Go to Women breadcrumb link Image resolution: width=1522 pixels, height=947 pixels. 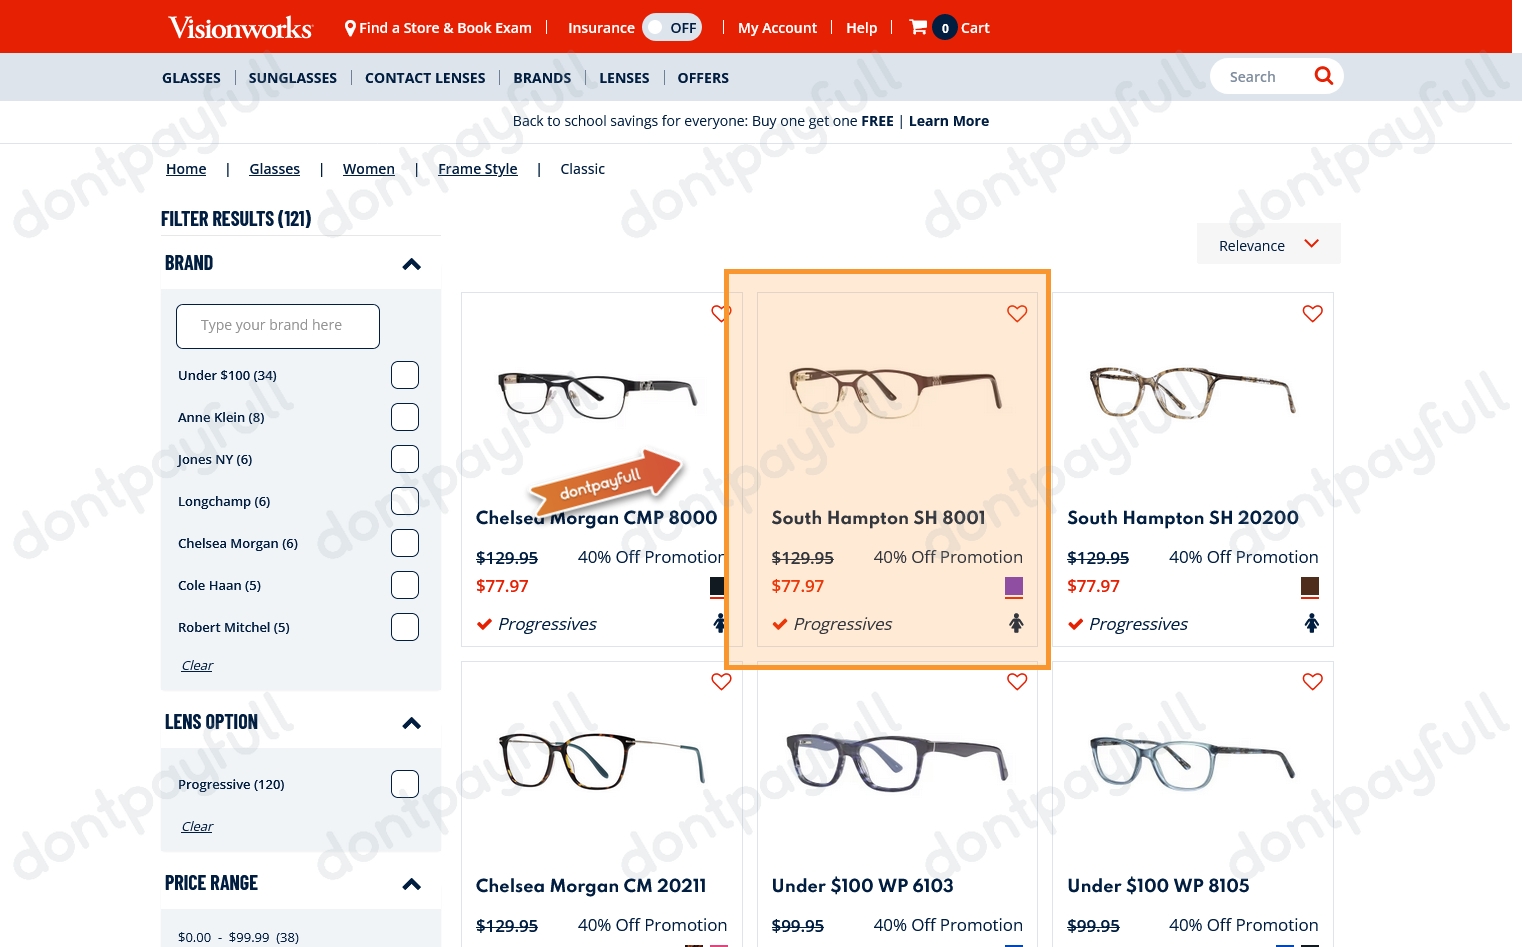point(368,169)
